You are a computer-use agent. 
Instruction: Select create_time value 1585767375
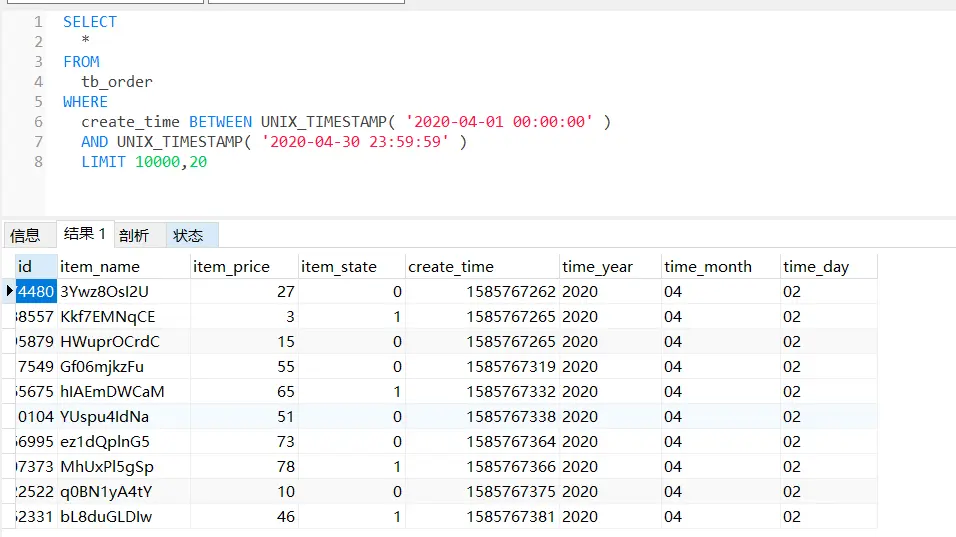click(x=482, y=492)
